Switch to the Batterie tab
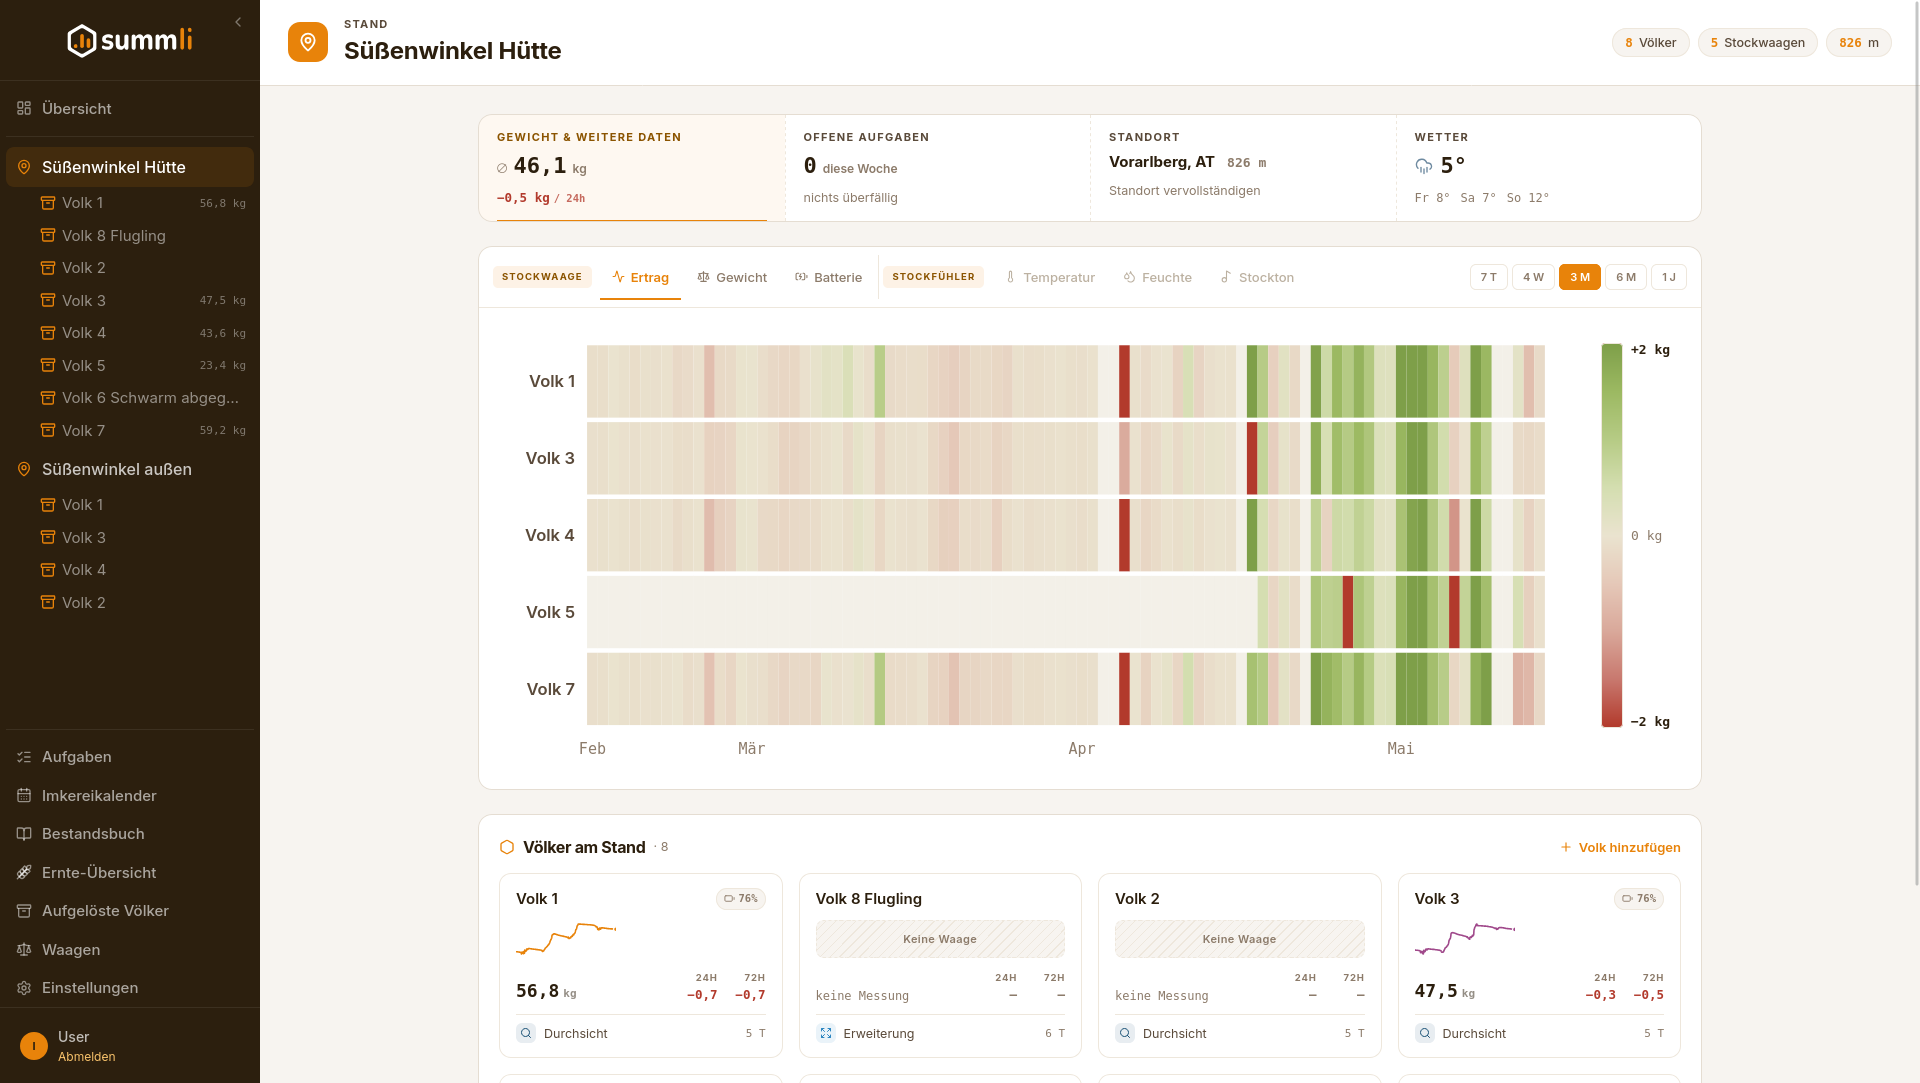1920x1083 pixels. tap(828, 278)
